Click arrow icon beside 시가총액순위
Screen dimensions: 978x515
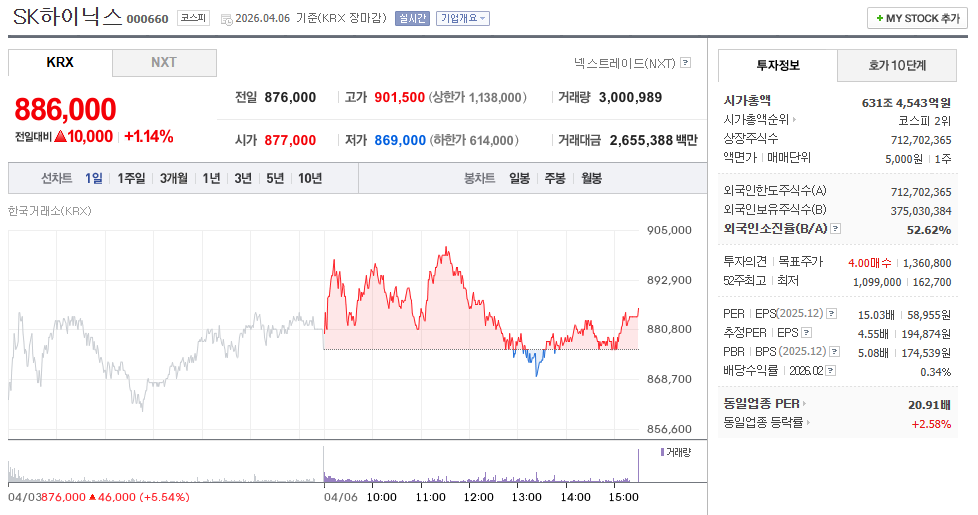794,119
